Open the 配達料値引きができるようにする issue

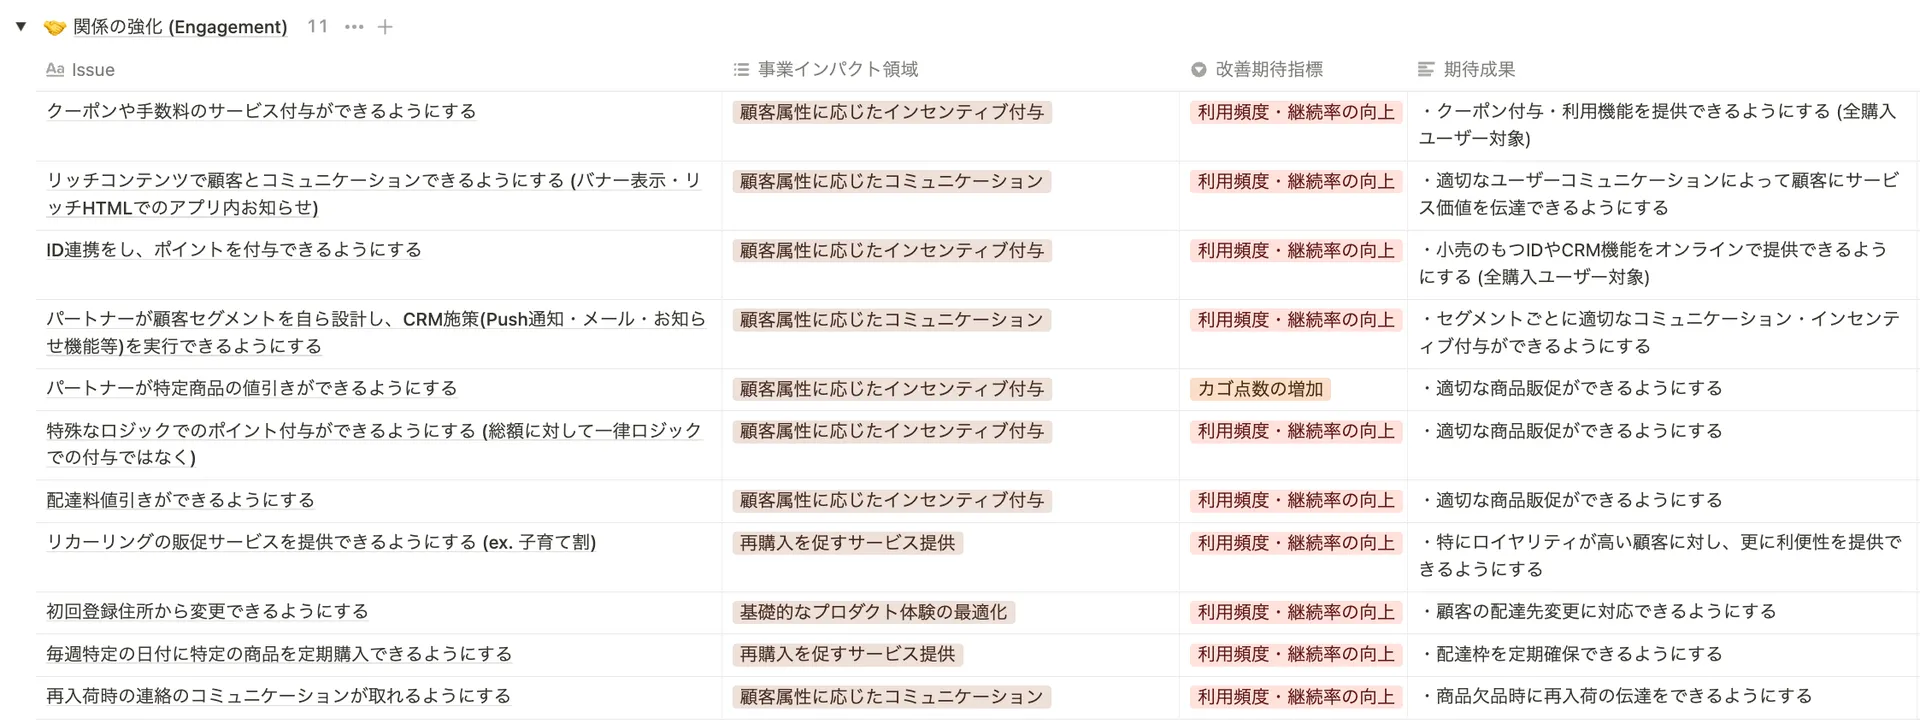180,500
